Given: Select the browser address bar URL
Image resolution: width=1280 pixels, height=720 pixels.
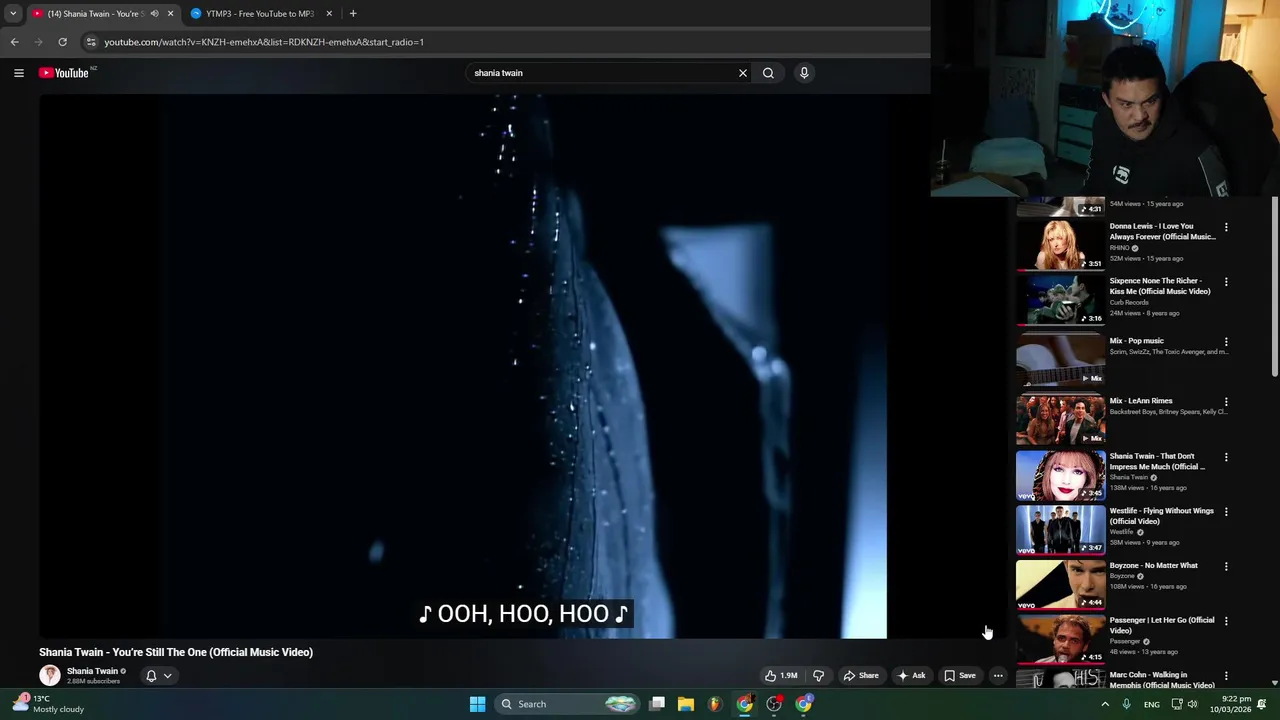Looking at the screenshot, I should point(264,42).
